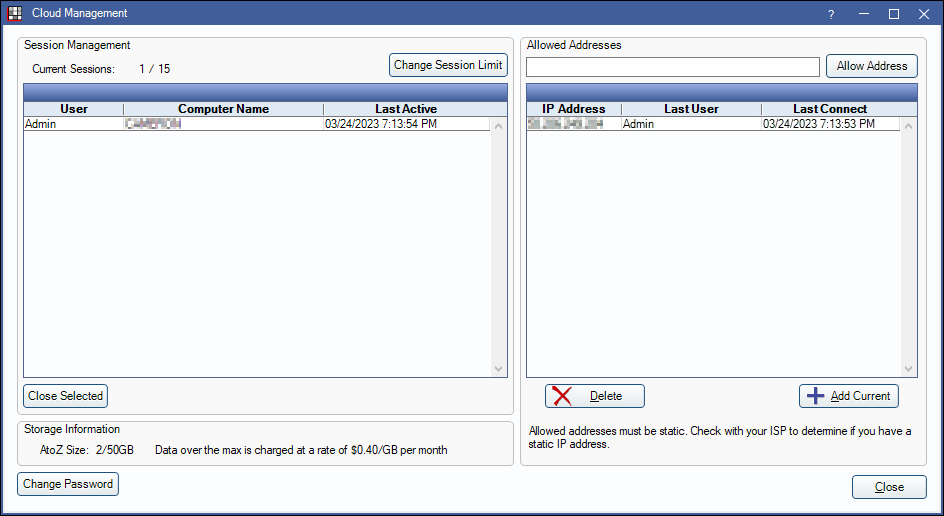
Task: Click the Close Selected button
Action: click(x=65, y=396)
